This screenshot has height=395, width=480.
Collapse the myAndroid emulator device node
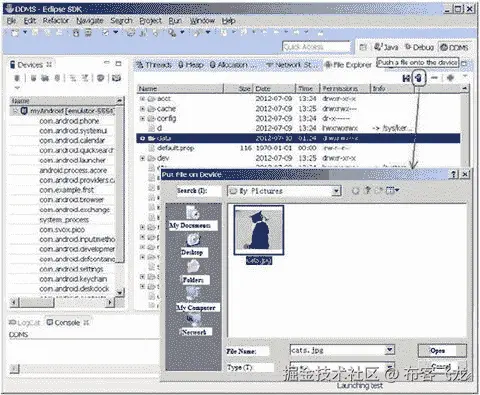[15, 111]
